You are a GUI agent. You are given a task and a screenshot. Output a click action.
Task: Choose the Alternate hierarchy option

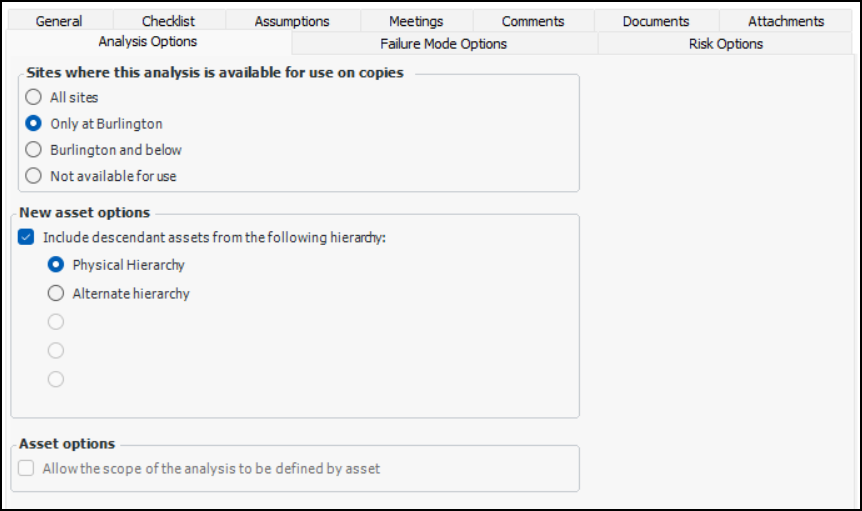[57, 294]
